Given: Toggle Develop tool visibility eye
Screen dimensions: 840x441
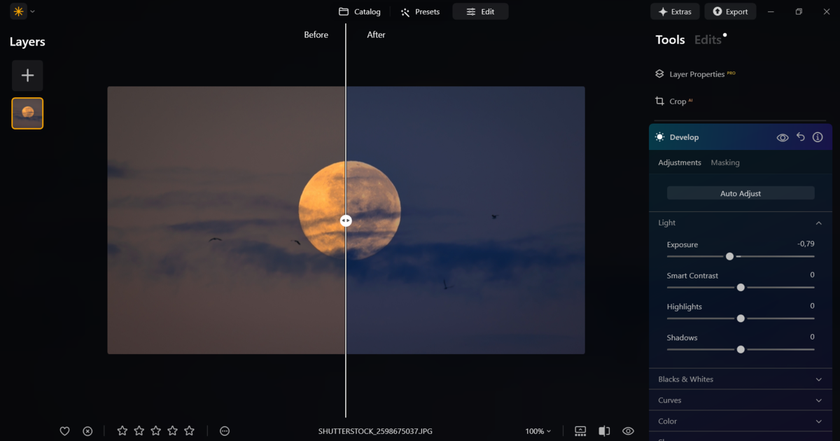Looking at the screenshot, I should click(x=783, y=137).
